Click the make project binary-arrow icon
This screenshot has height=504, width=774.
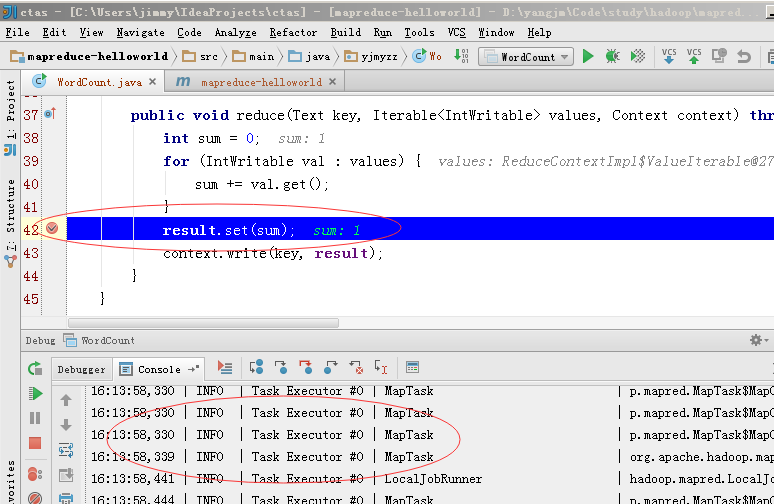[x=461, y=56]
